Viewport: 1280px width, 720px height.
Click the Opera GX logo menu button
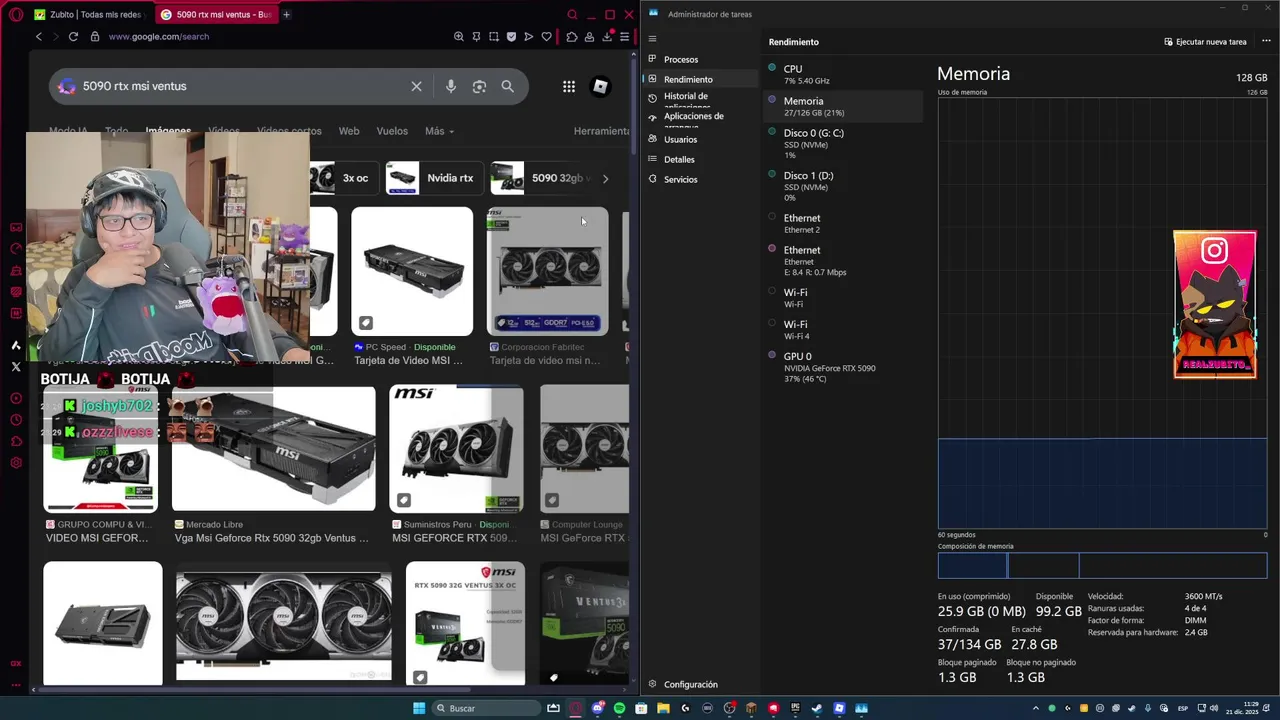(16, 15)
